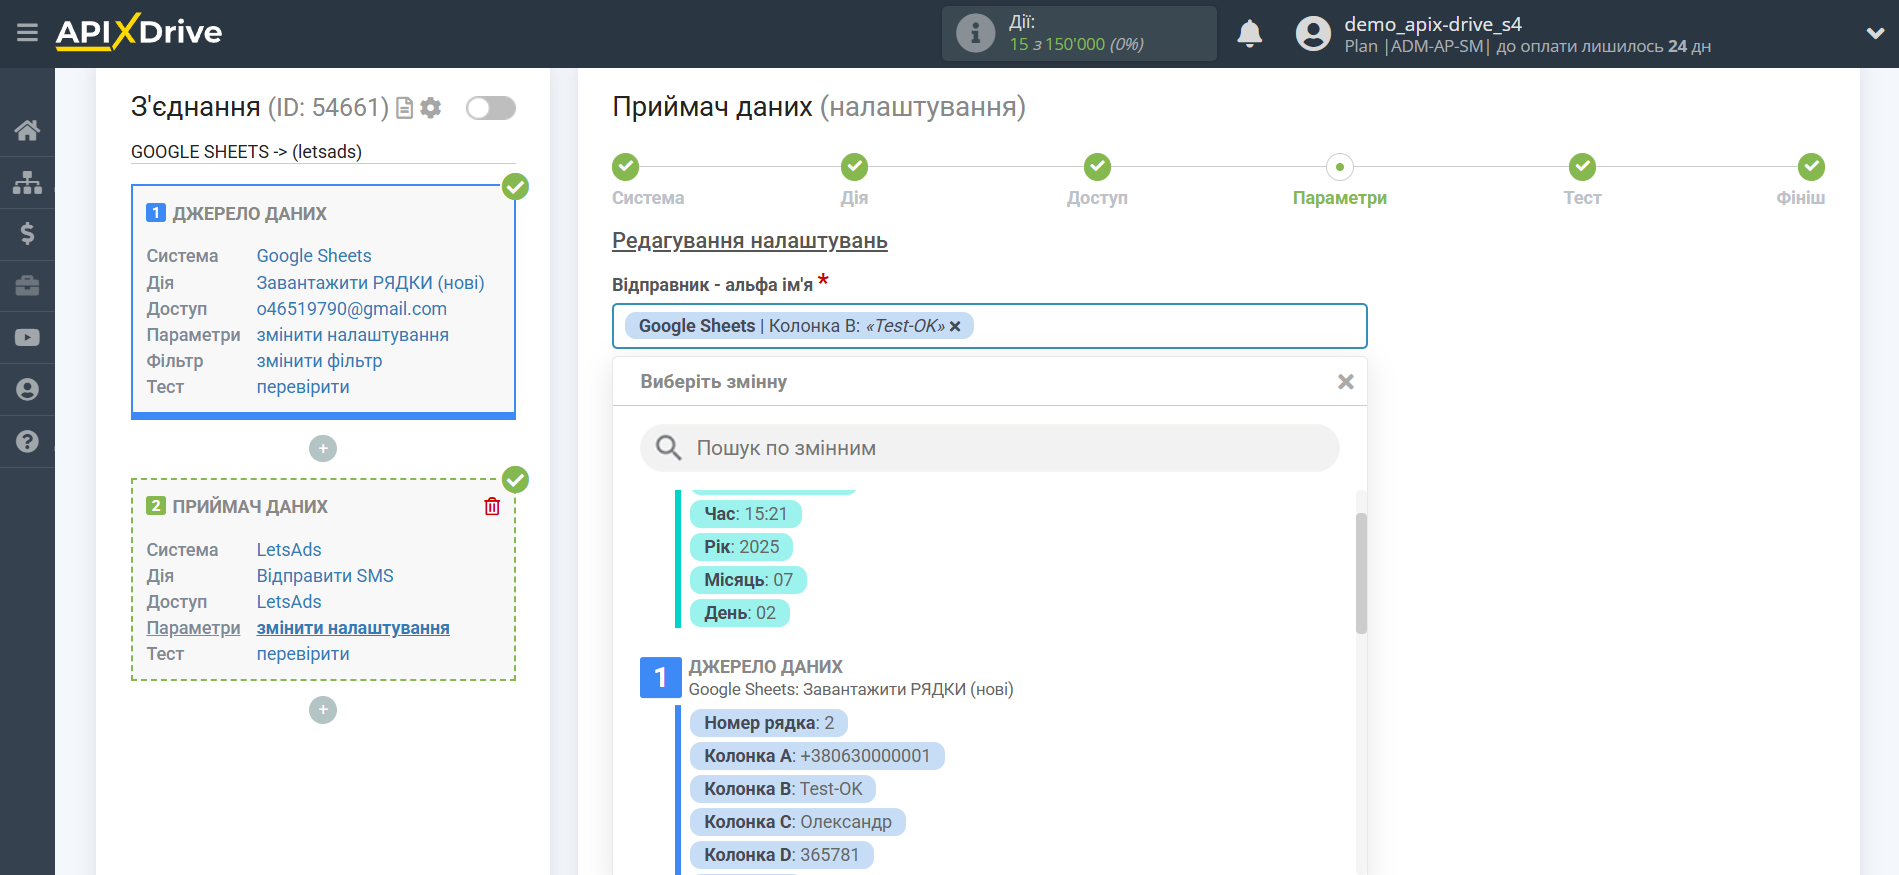Open the receiver LetsAds access link
Viewport: 1899px width, 875px height.
(289, 602)
